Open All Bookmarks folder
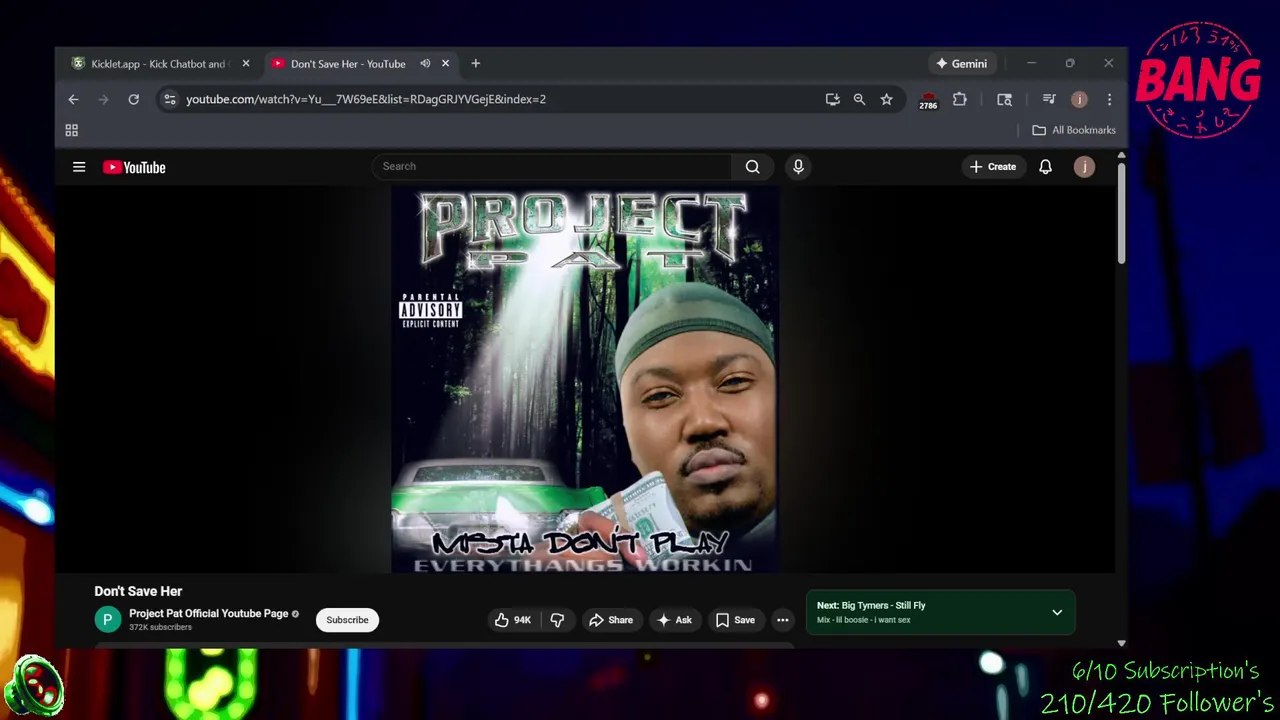 (1074, 130)
